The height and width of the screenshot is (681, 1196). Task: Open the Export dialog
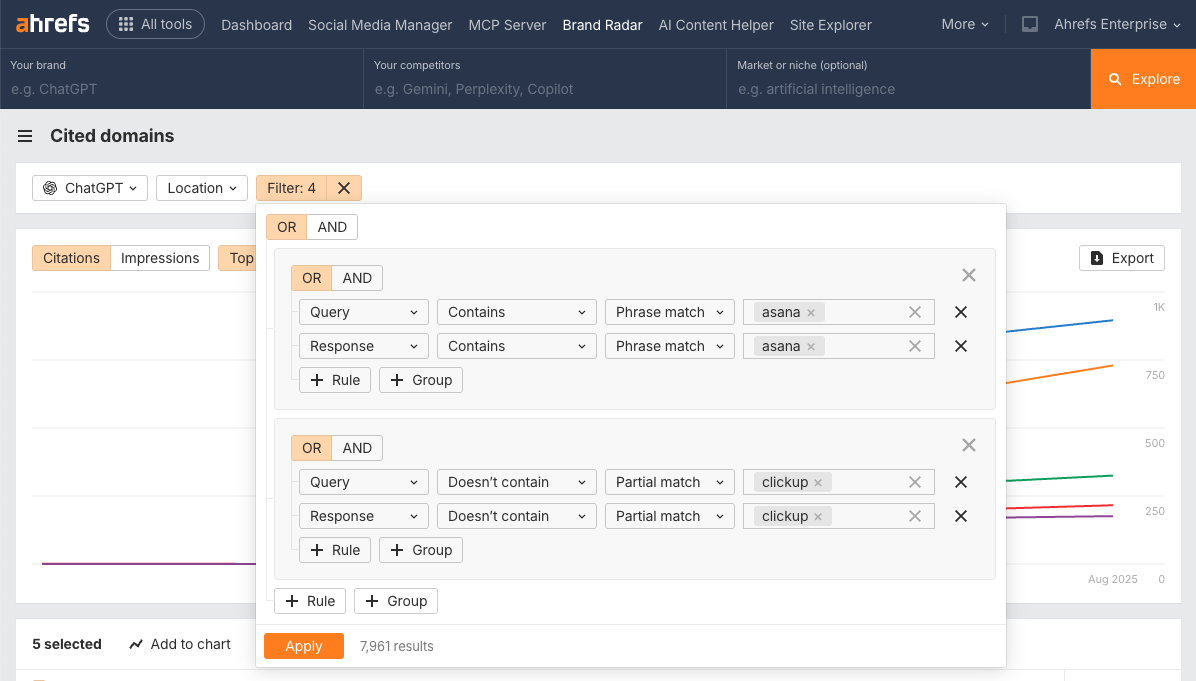click(1121, 257)
